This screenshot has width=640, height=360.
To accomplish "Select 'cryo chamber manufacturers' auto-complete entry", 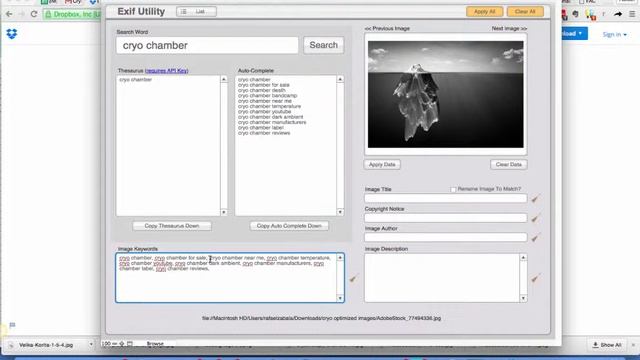I will (272, 122).
